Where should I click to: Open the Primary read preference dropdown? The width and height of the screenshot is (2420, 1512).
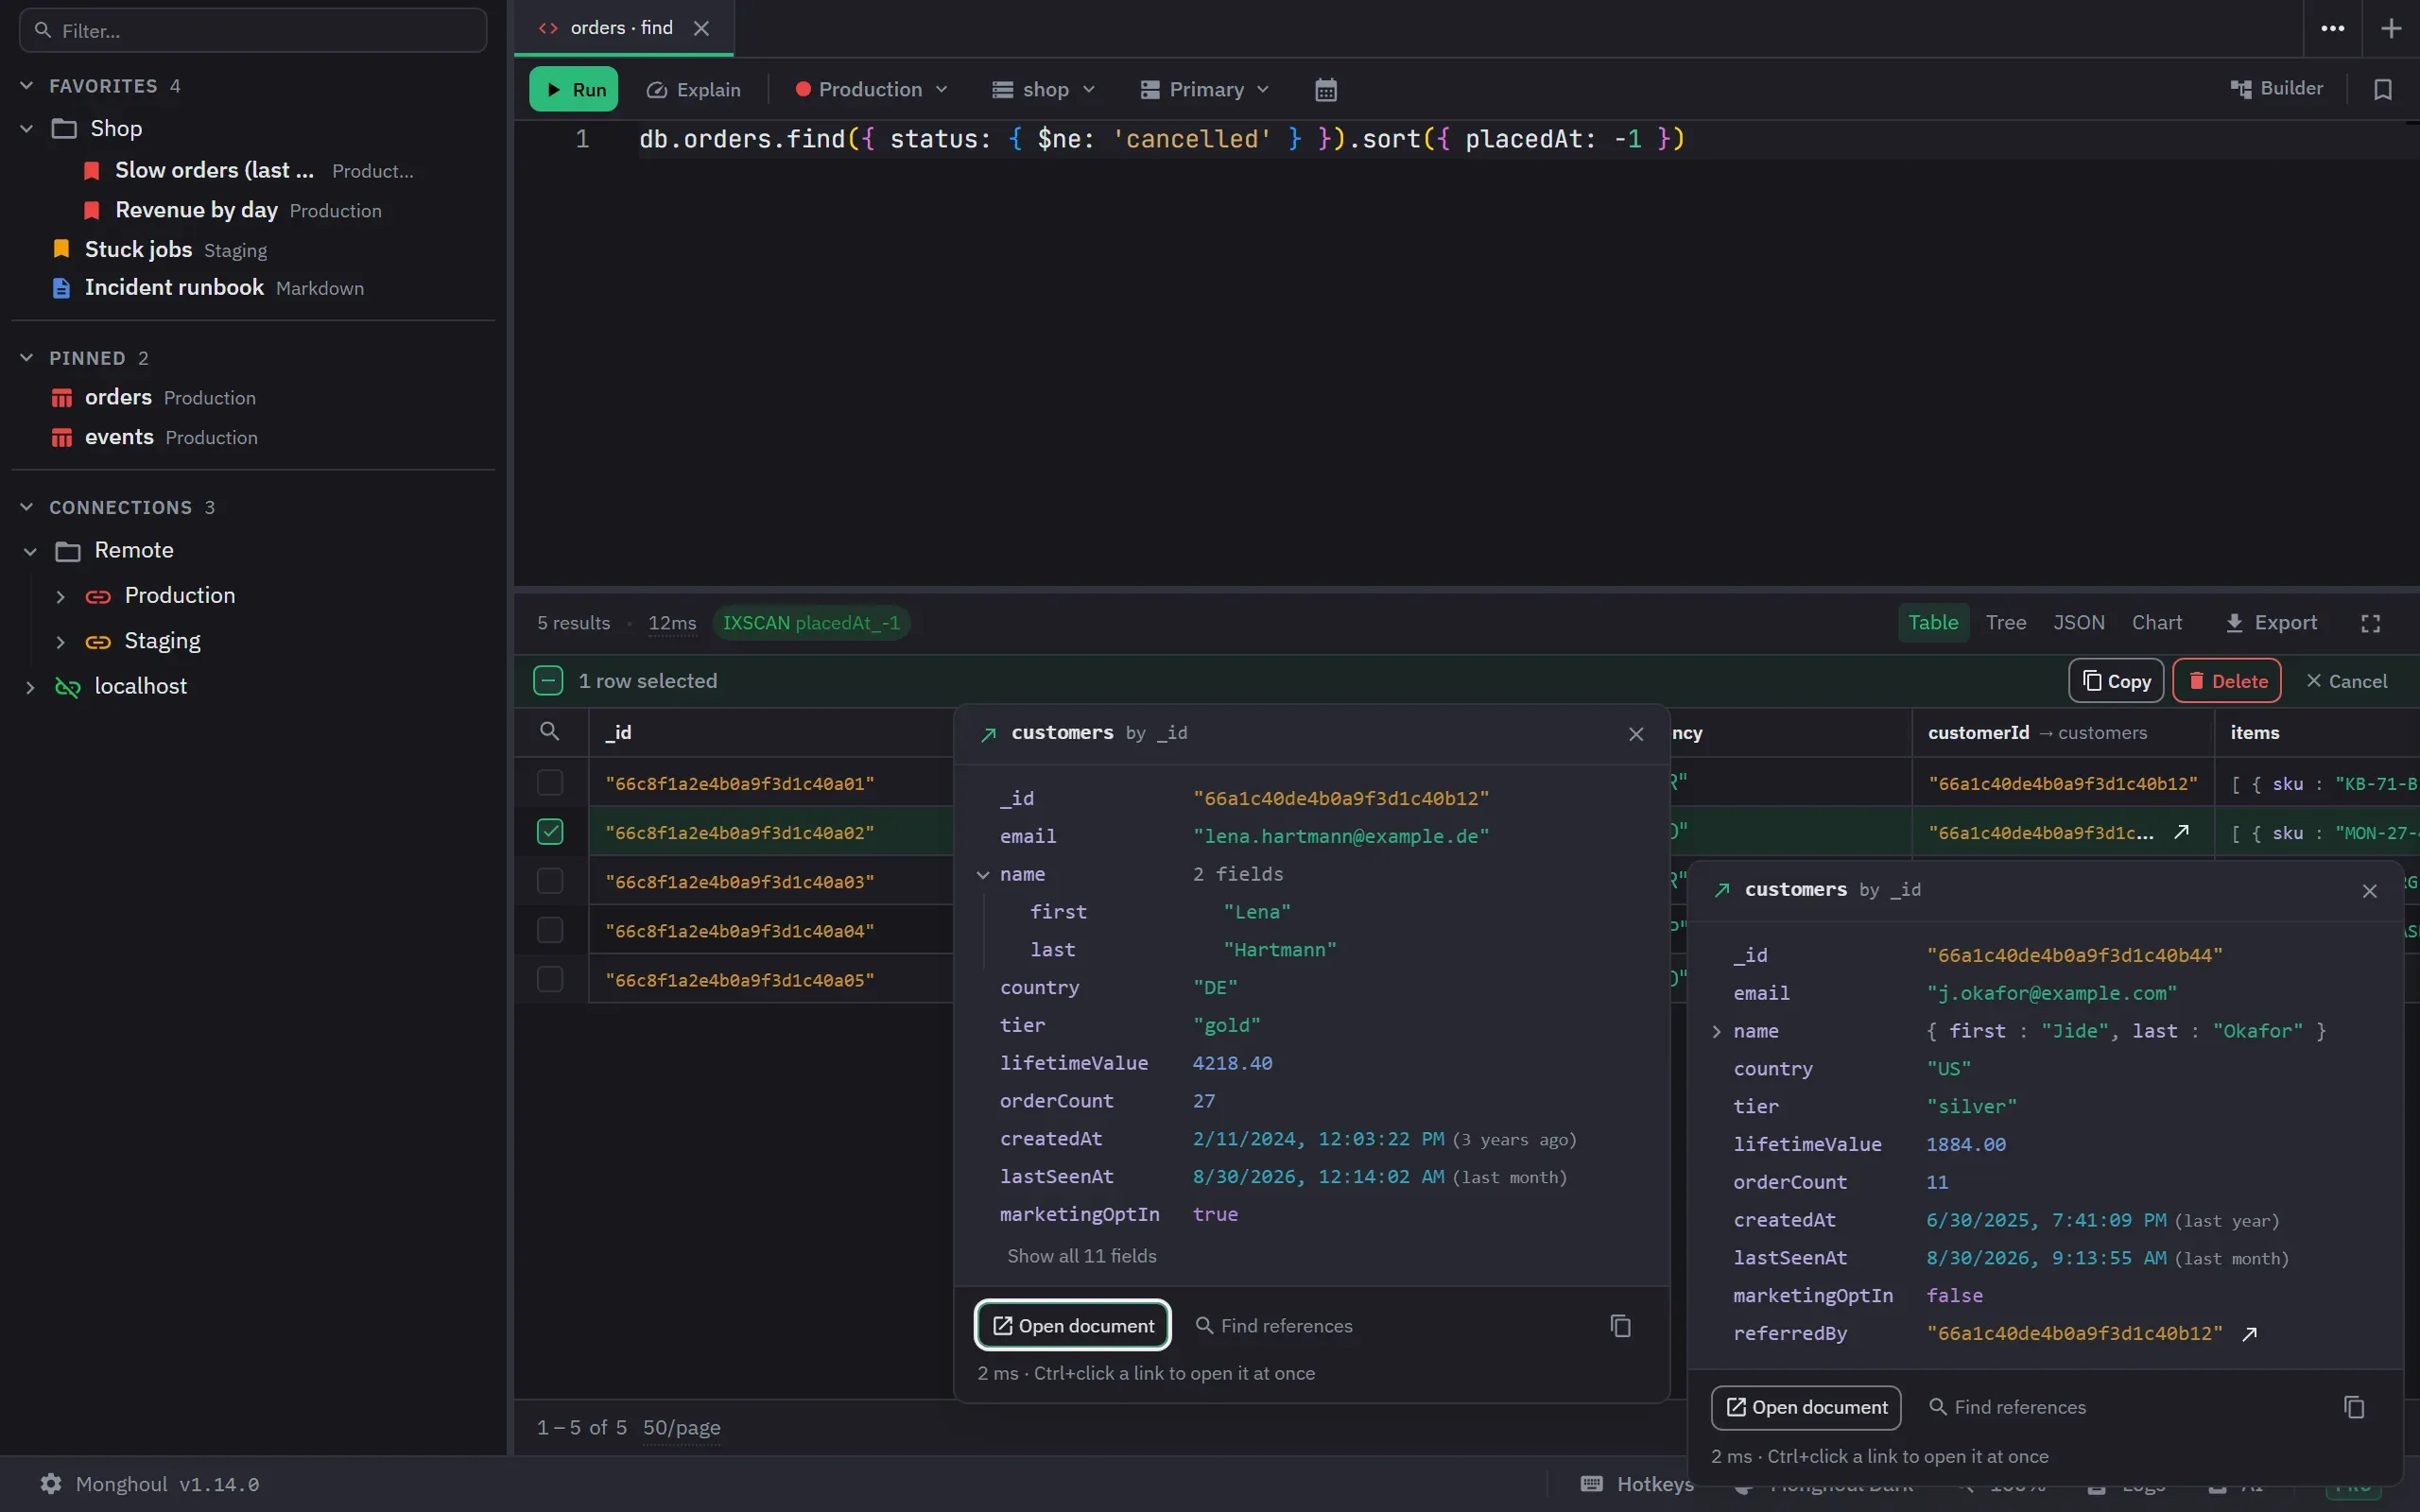[x=1204, y=89]
